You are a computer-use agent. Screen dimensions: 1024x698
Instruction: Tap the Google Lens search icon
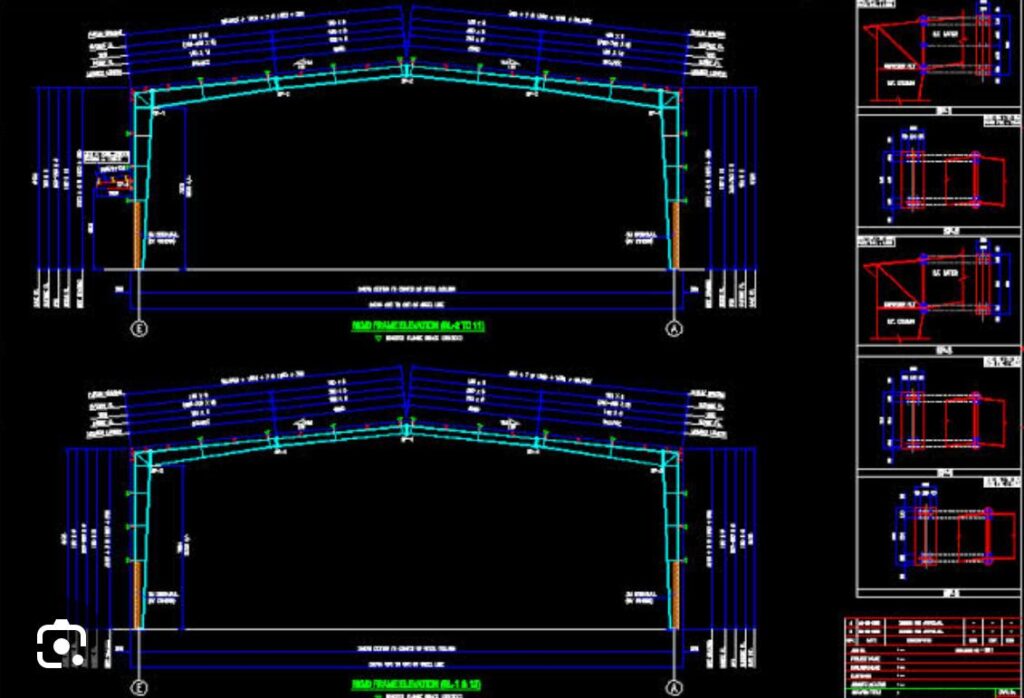(x=61, y=644)
